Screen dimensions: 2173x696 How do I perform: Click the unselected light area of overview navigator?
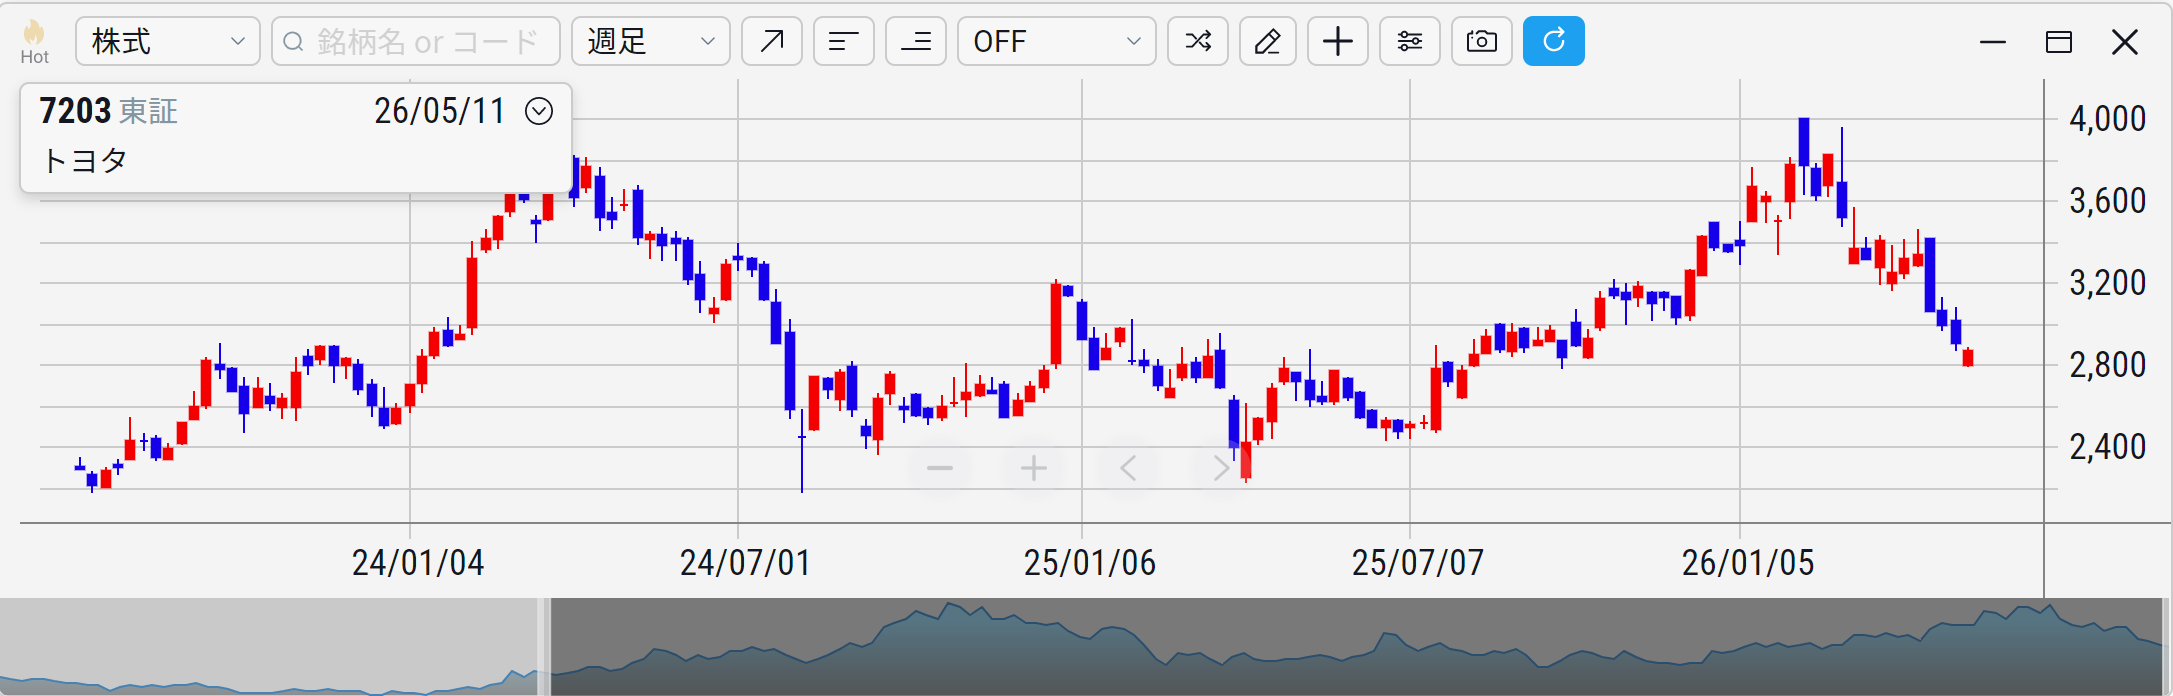[269, 647]
